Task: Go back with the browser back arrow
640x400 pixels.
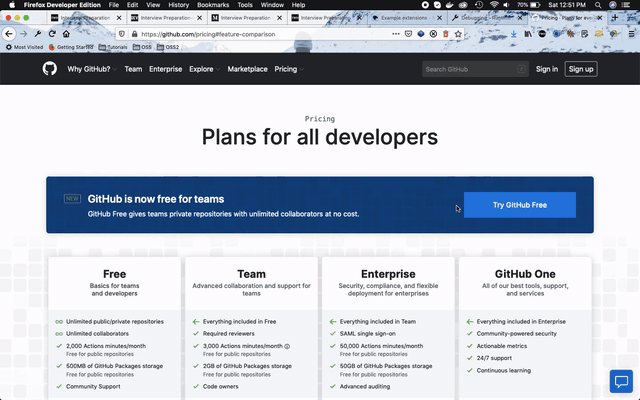Action: [9, 34]
